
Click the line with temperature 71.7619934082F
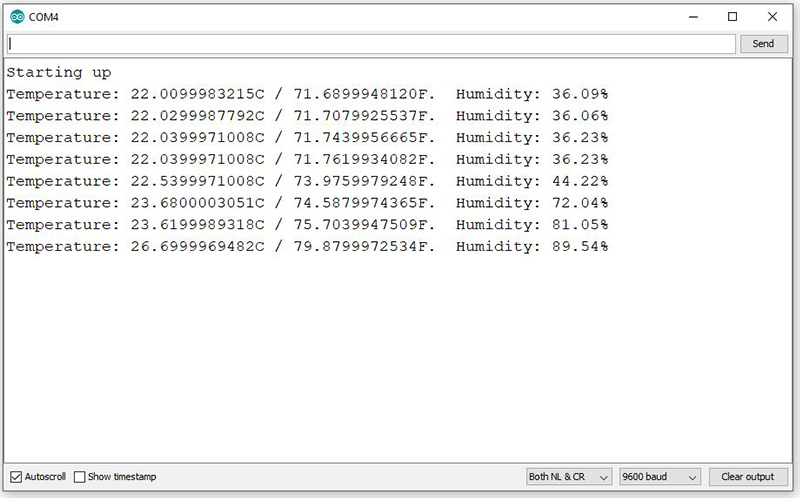pos(307,159)
